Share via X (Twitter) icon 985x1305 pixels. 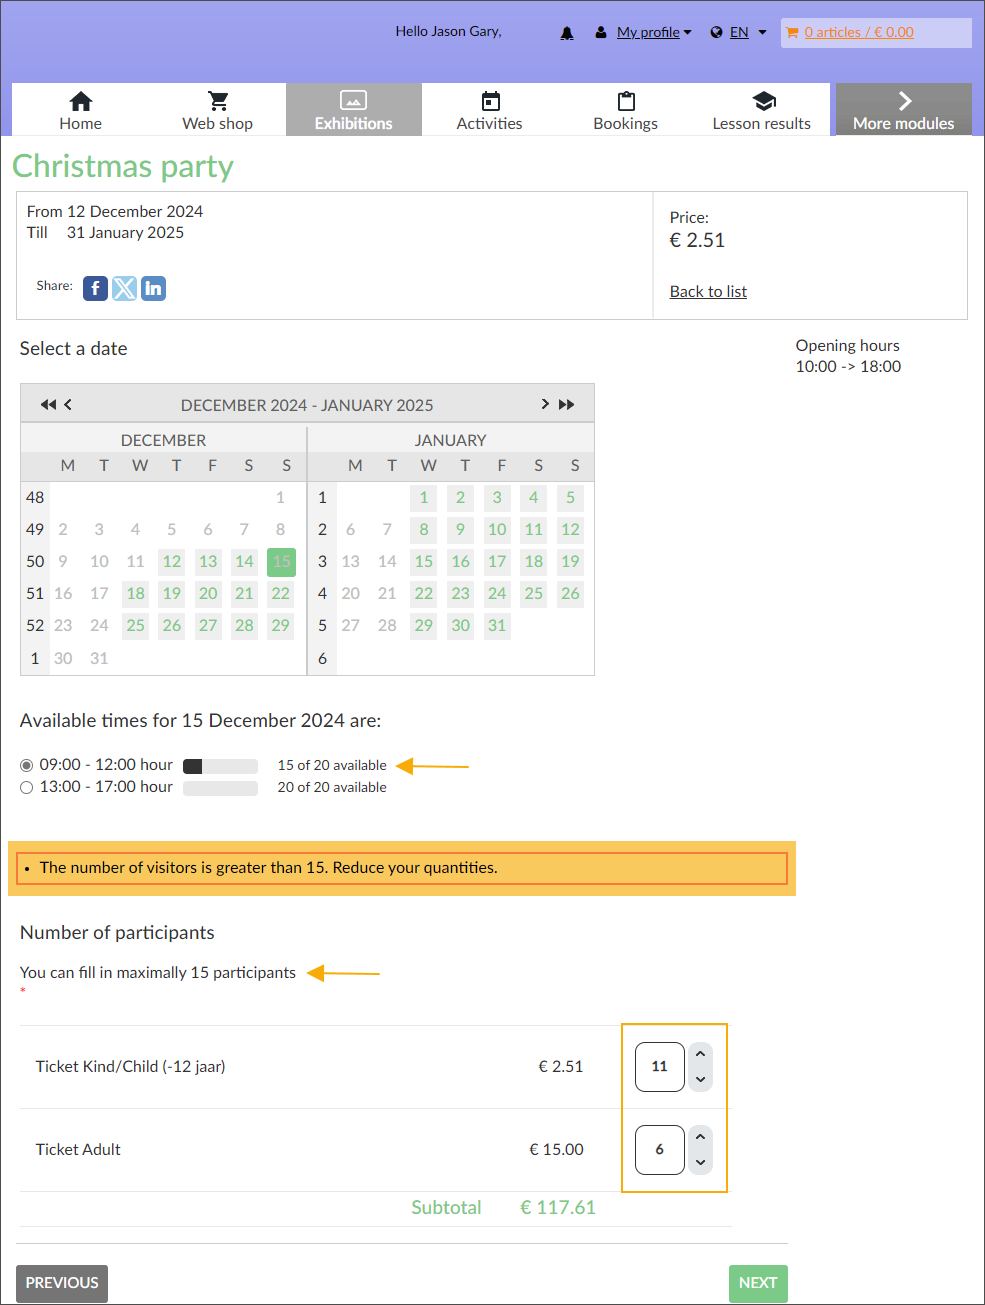click(124, 289)
